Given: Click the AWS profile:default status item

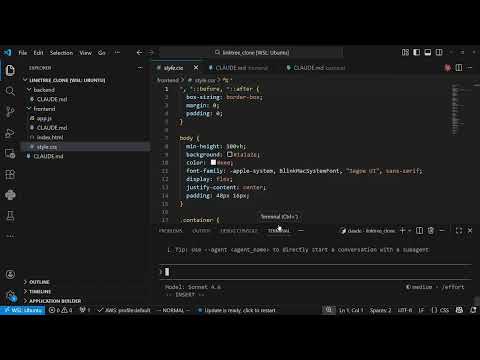Looking at the screenshot, I should [124, 310].
